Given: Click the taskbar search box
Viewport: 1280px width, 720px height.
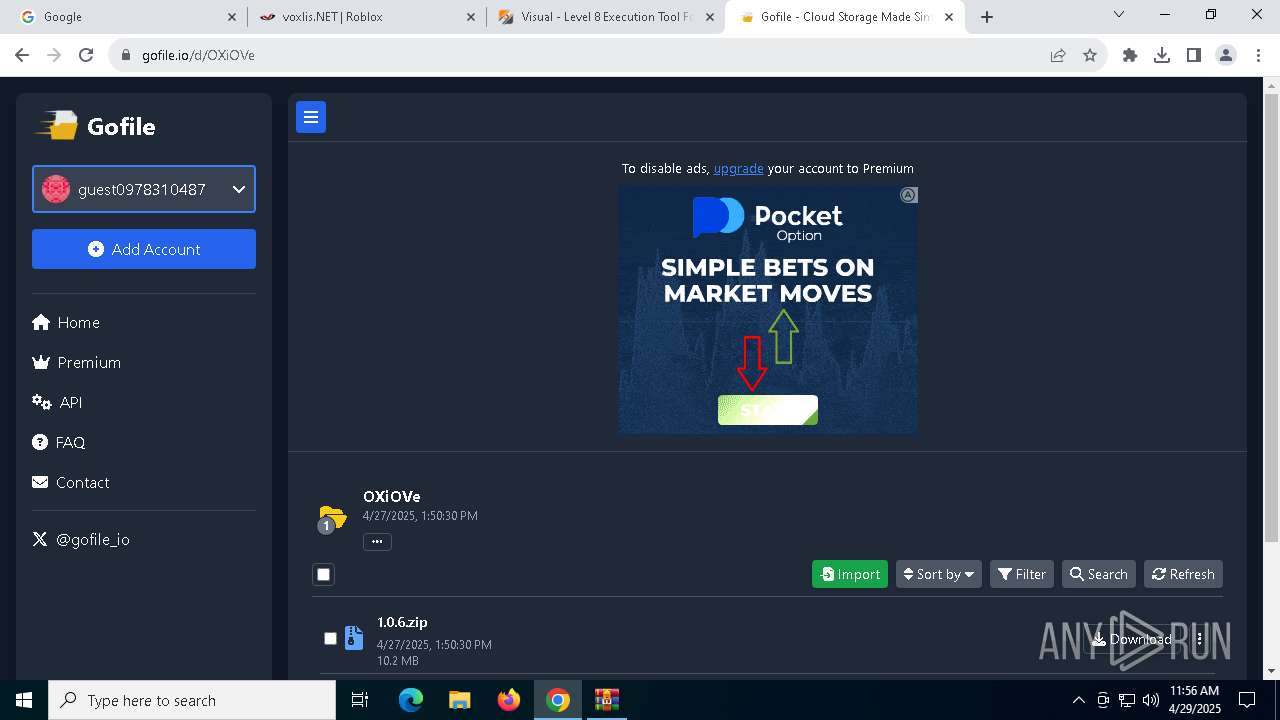Looking at the screenshot, I should [192, 700].
